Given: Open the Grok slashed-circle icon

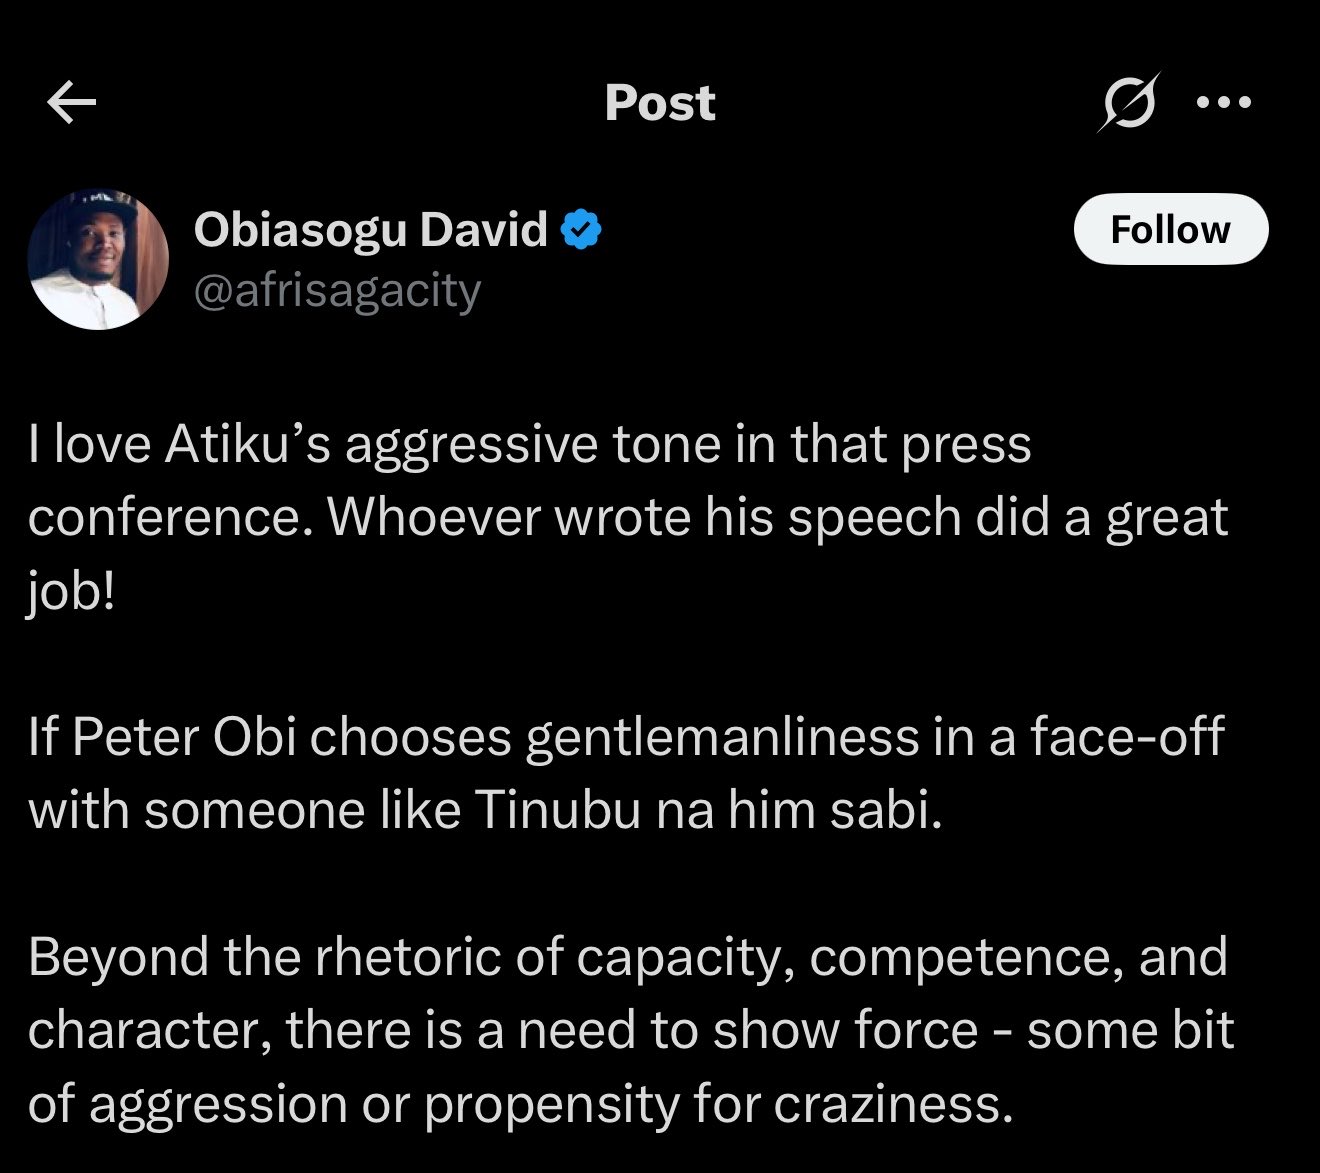Looking at the screenshot, I should pyautogui.click(x=1128, y=102).
